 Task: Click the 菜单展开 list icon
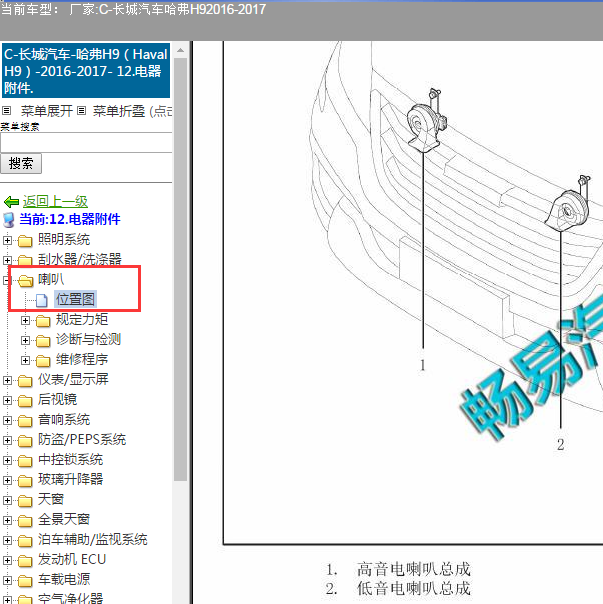[7, 111]
